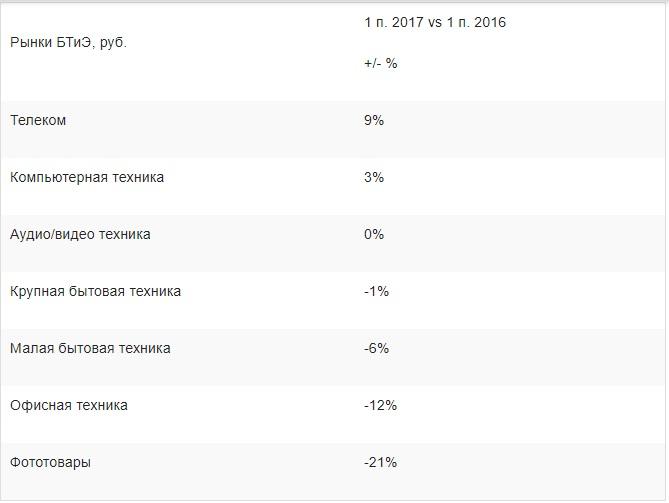Click the -12% value cell
Viewport: 669px width, 503px height.
point(381,406)
